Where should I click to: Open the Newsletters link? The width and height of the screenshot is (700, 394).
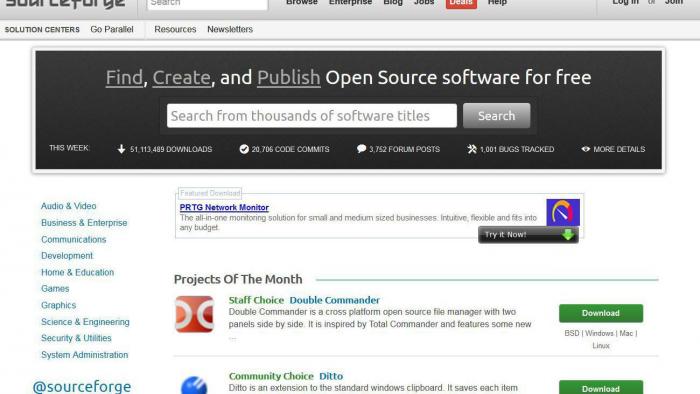point(230,29)
